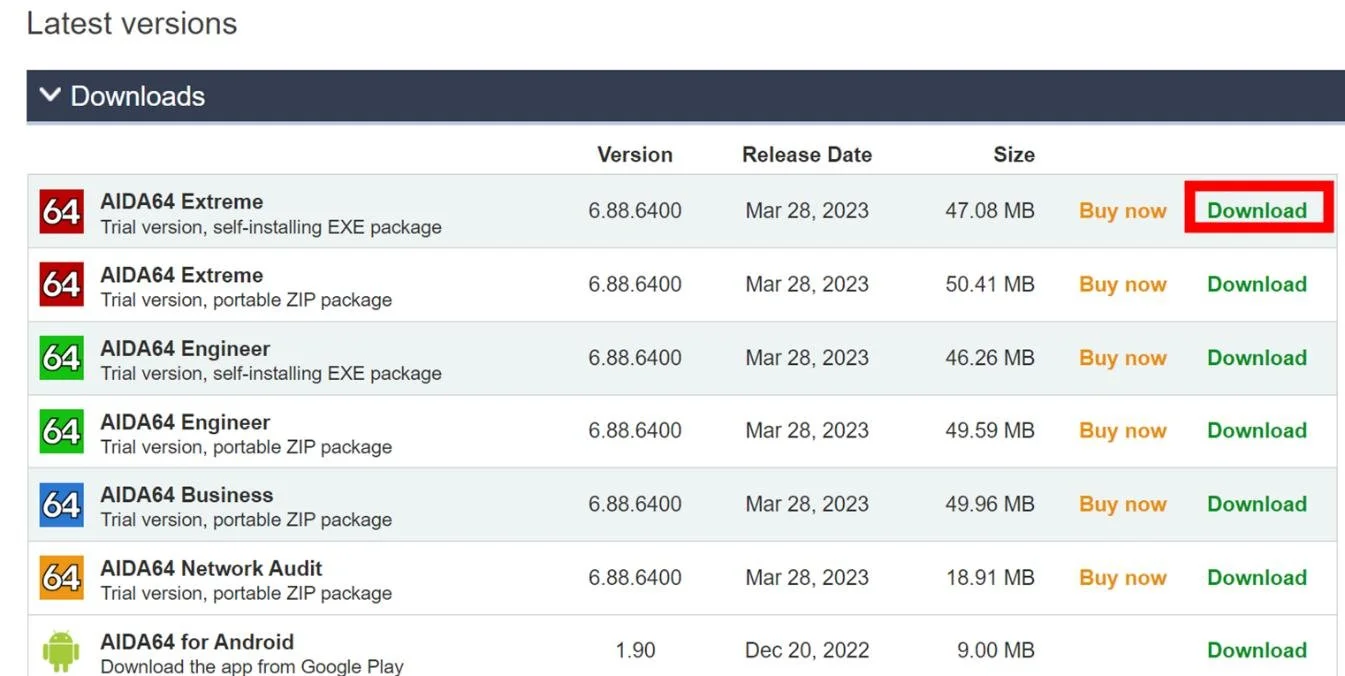Download AIDA64 Extreme self-installing EXE package
This screenshot has height=676, width=1345.
1257,211
